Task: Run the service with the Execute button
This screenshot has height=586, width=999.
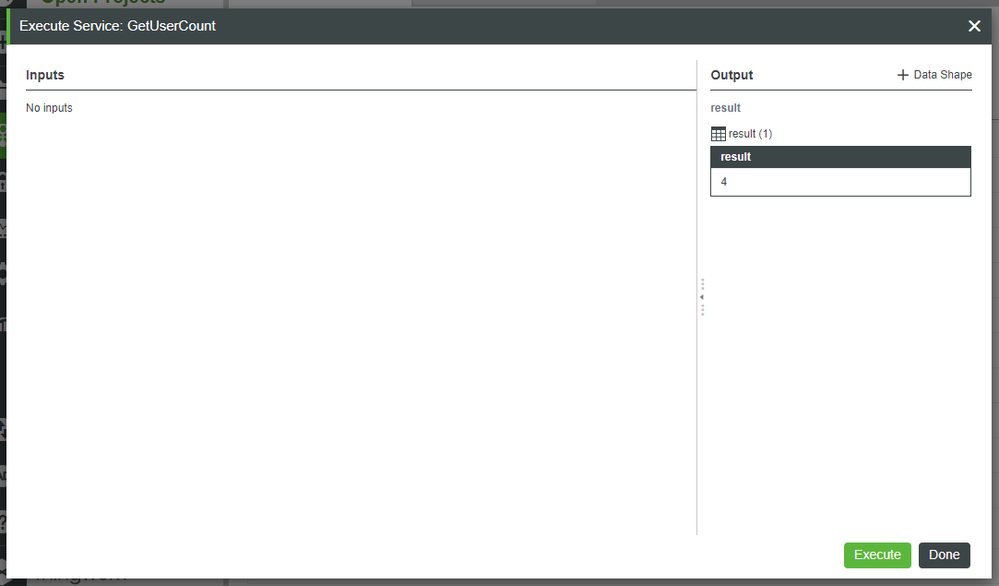Action: [x=877, y=554]
